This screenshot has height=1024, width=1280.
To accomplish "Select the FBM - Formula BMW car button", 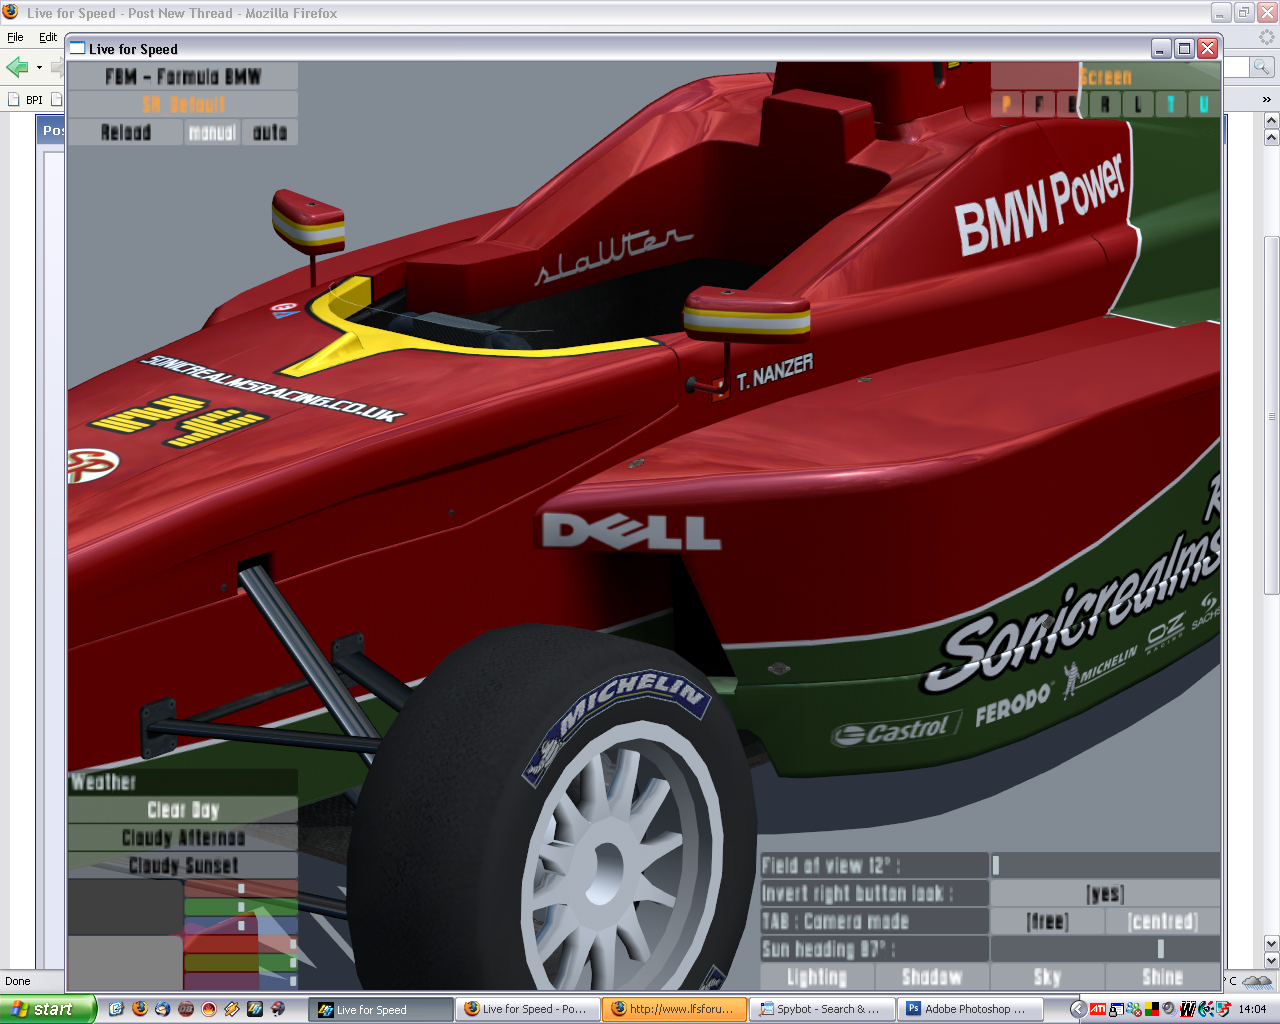I will 183,77.
